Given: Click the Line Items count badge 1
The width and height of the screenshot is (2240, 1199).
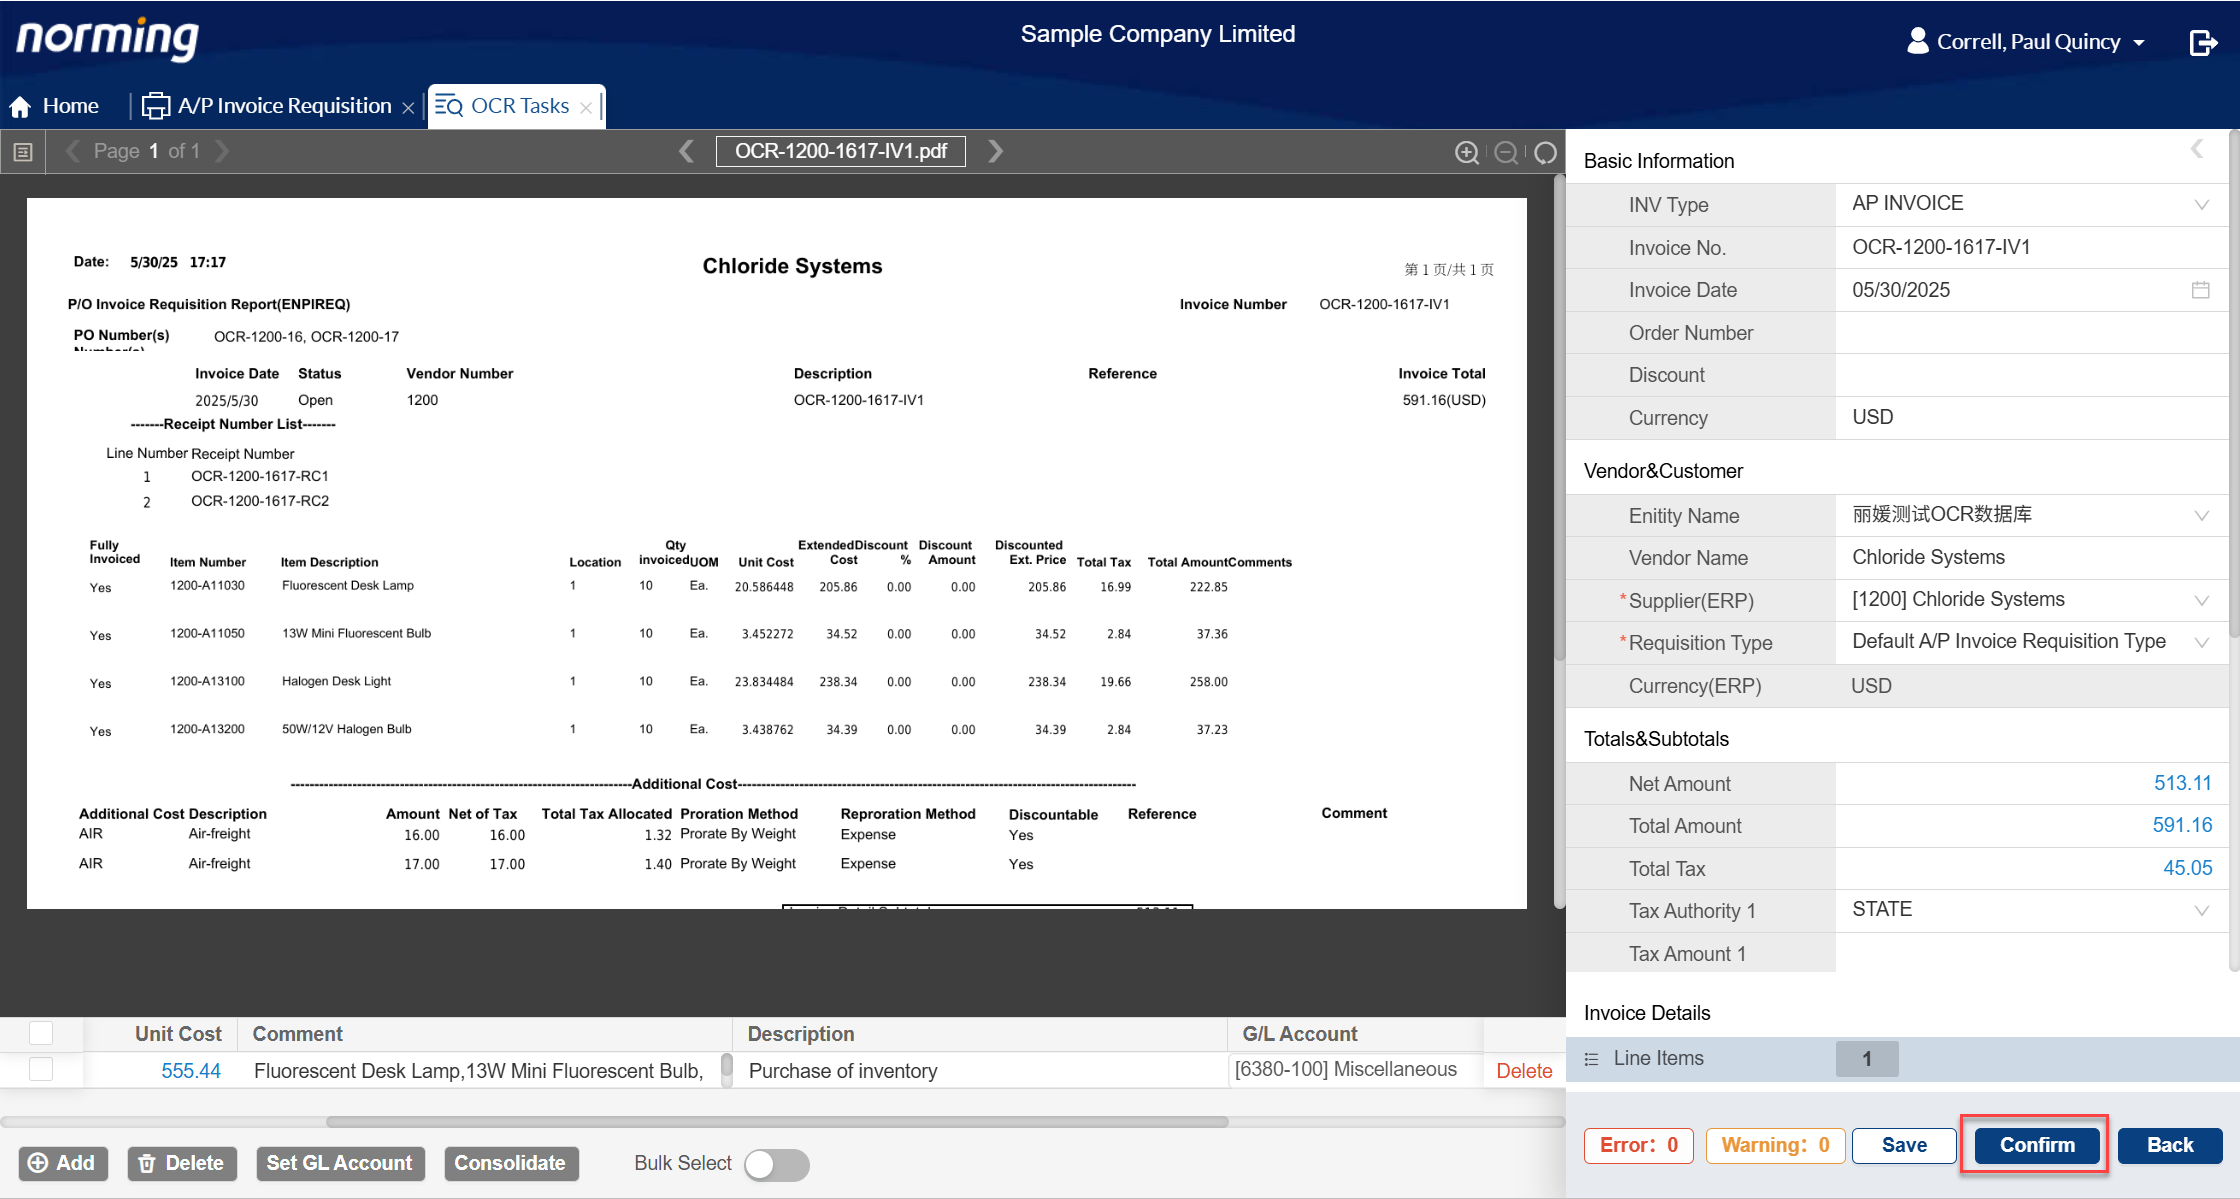Looking at the screenshot, I should click(1867, 1059).
